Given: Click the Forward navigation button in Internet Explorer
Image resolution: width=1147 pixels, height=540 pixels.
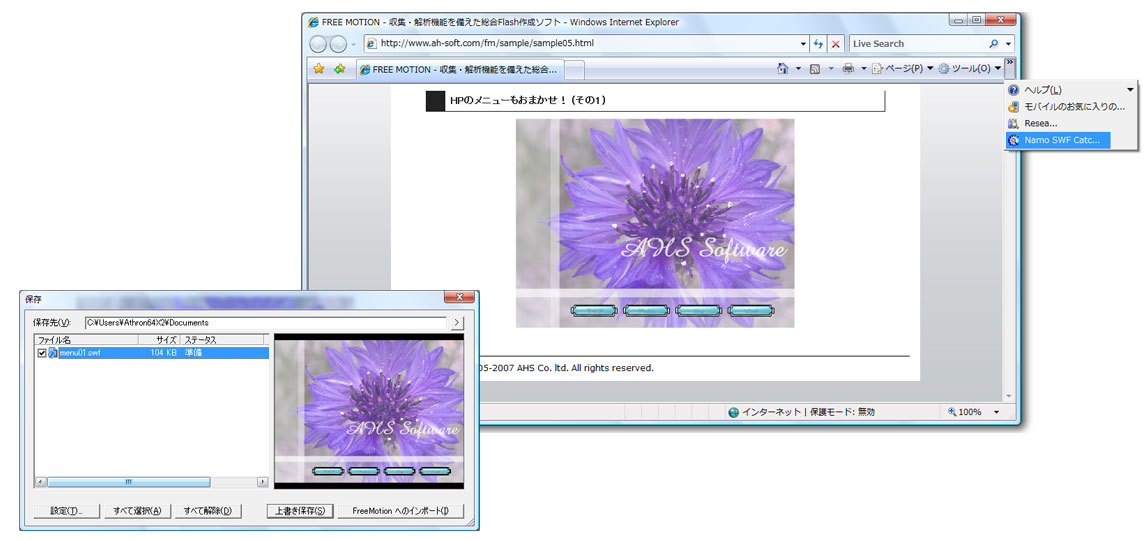Looking at the screenshot, I should (x=338, y=44).
